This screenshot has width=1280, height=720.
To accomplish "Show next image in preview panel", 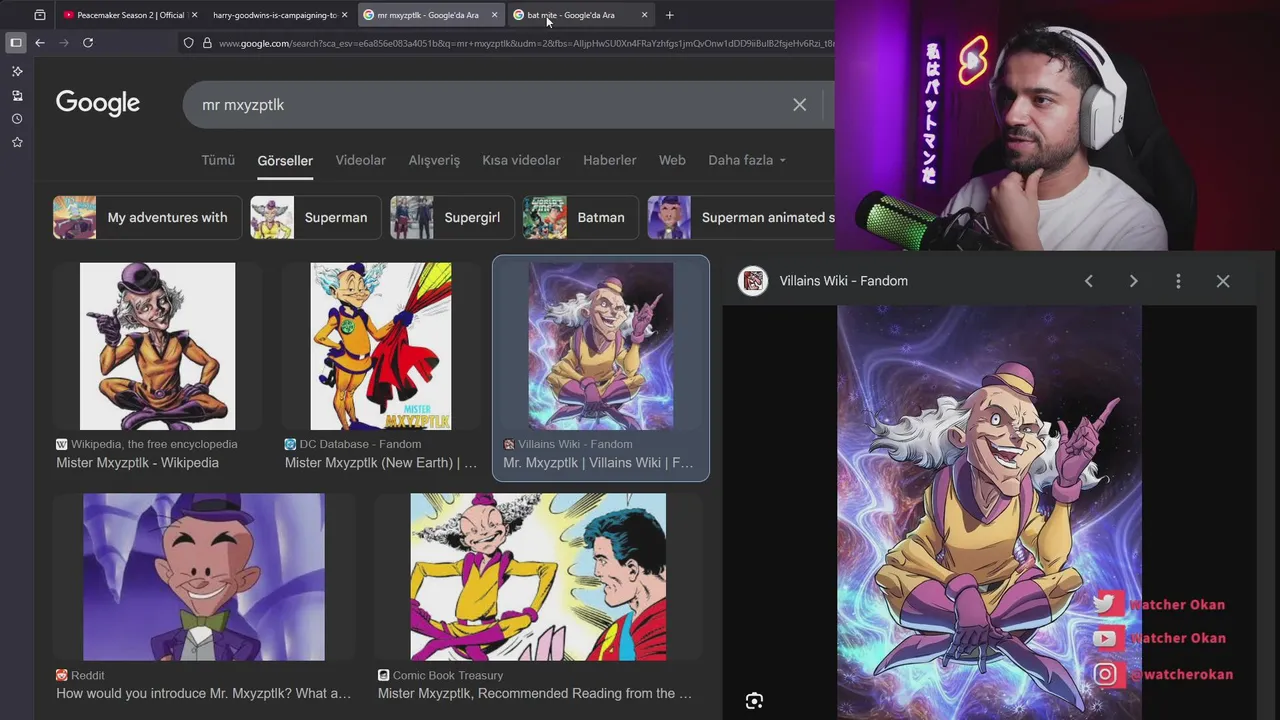I will click(1133, 281).
